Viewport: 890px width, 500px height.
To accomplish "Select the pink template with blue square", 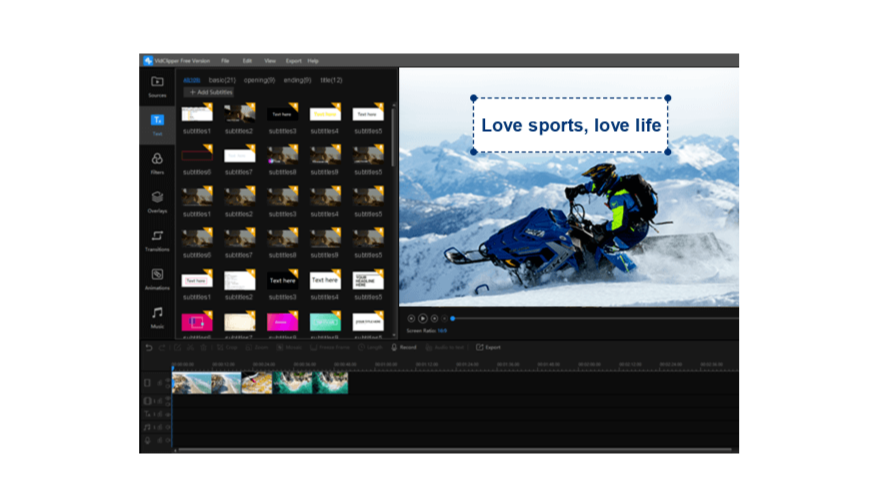I will [197, 322].
